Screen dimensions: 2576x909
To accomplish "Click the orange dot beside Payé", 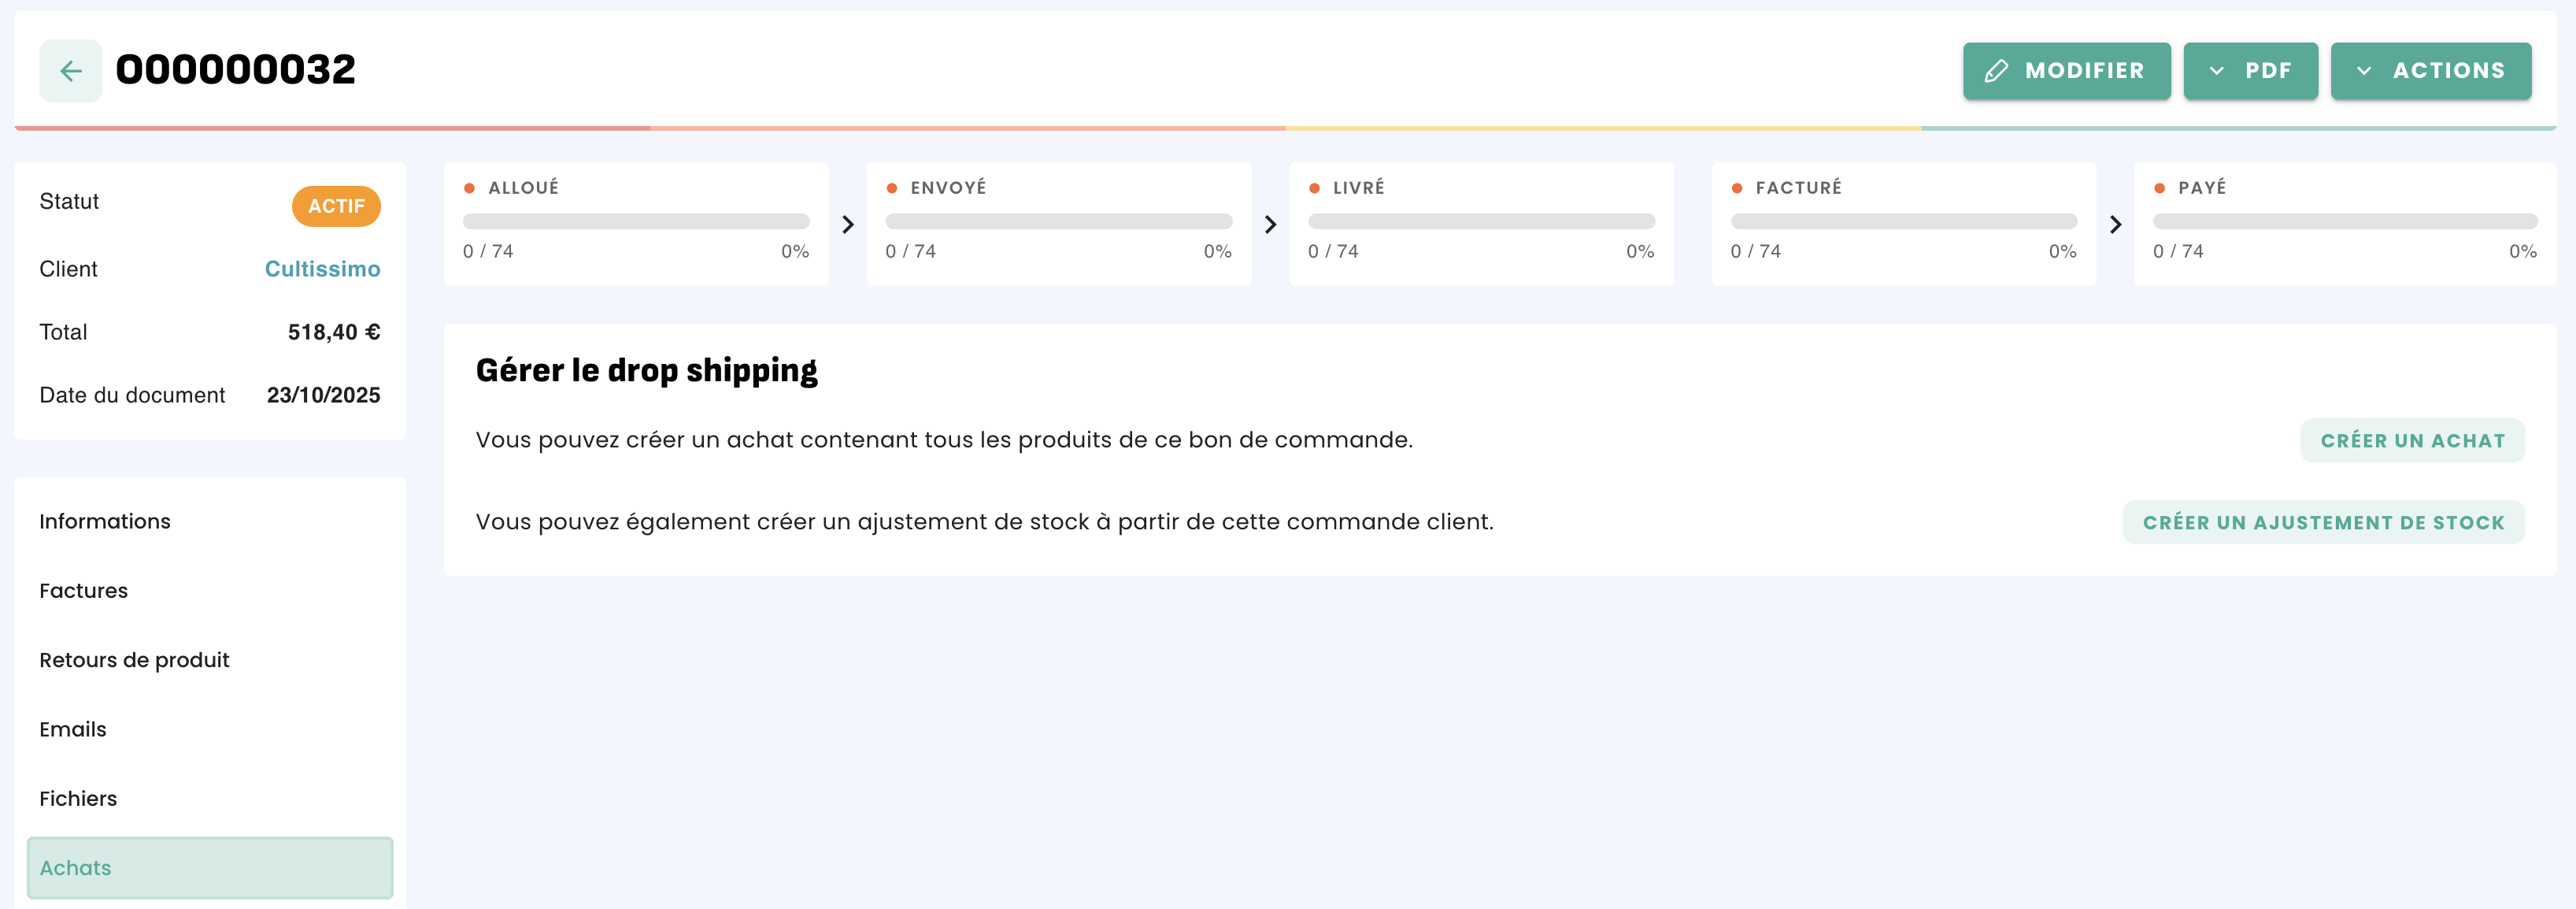I will tap(2159, 188).
